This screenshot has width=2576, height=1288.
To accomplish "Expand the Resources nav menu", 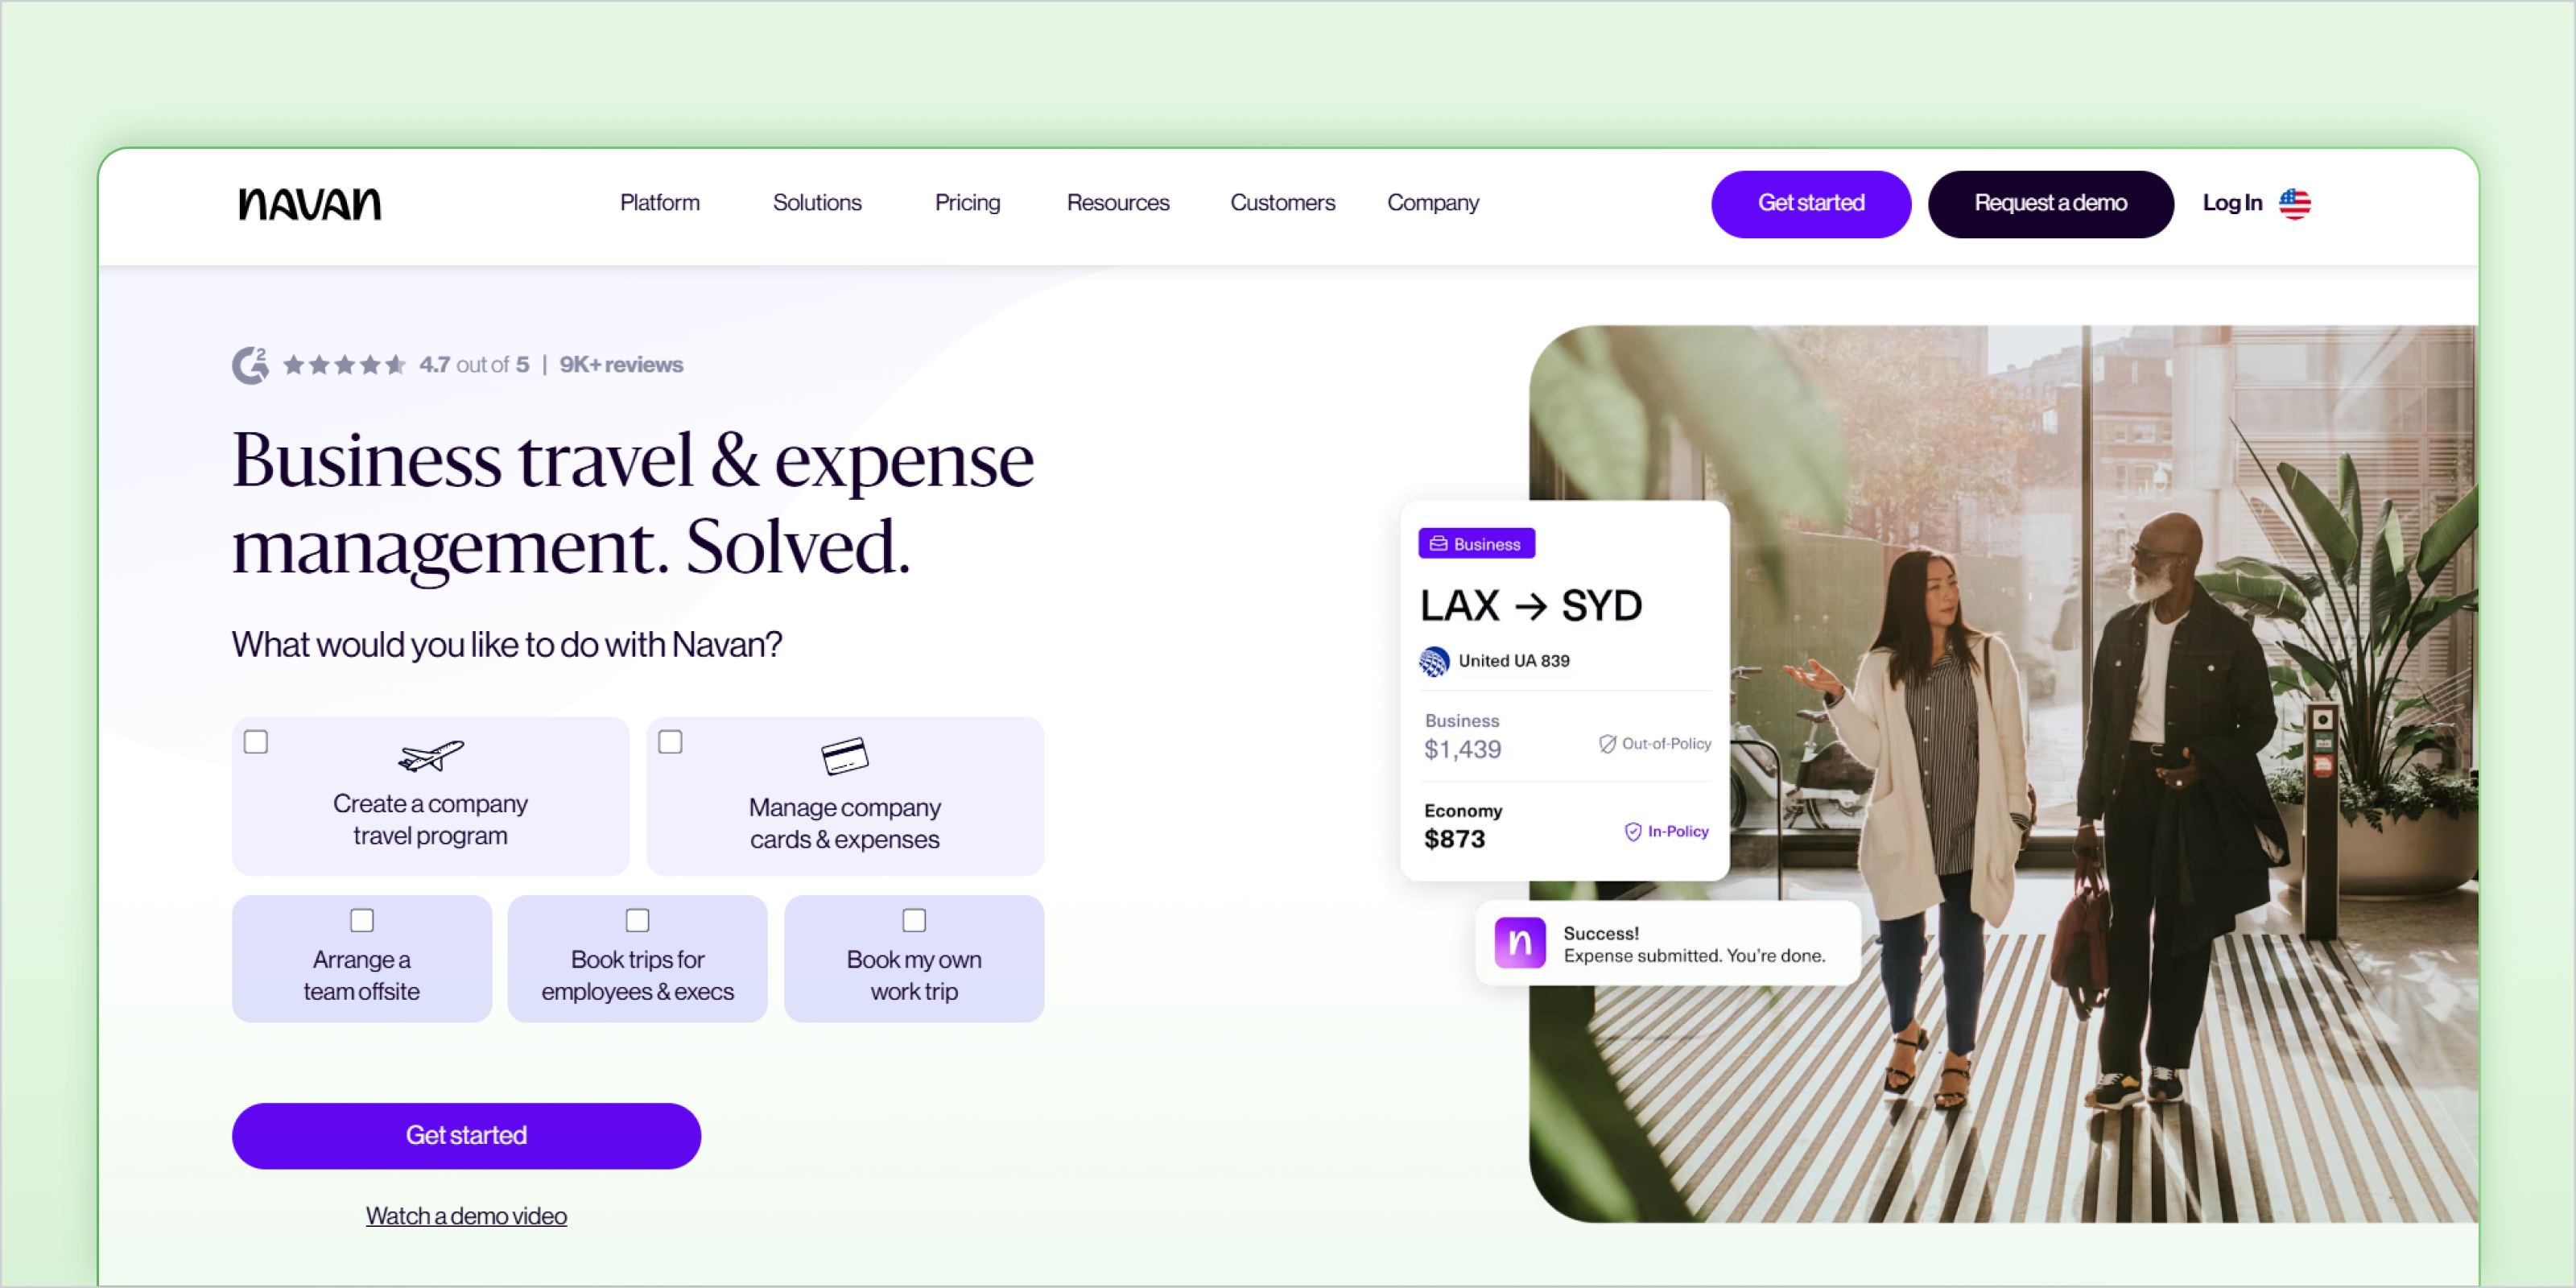I will pyautogui.click(x=1117, y=203).
